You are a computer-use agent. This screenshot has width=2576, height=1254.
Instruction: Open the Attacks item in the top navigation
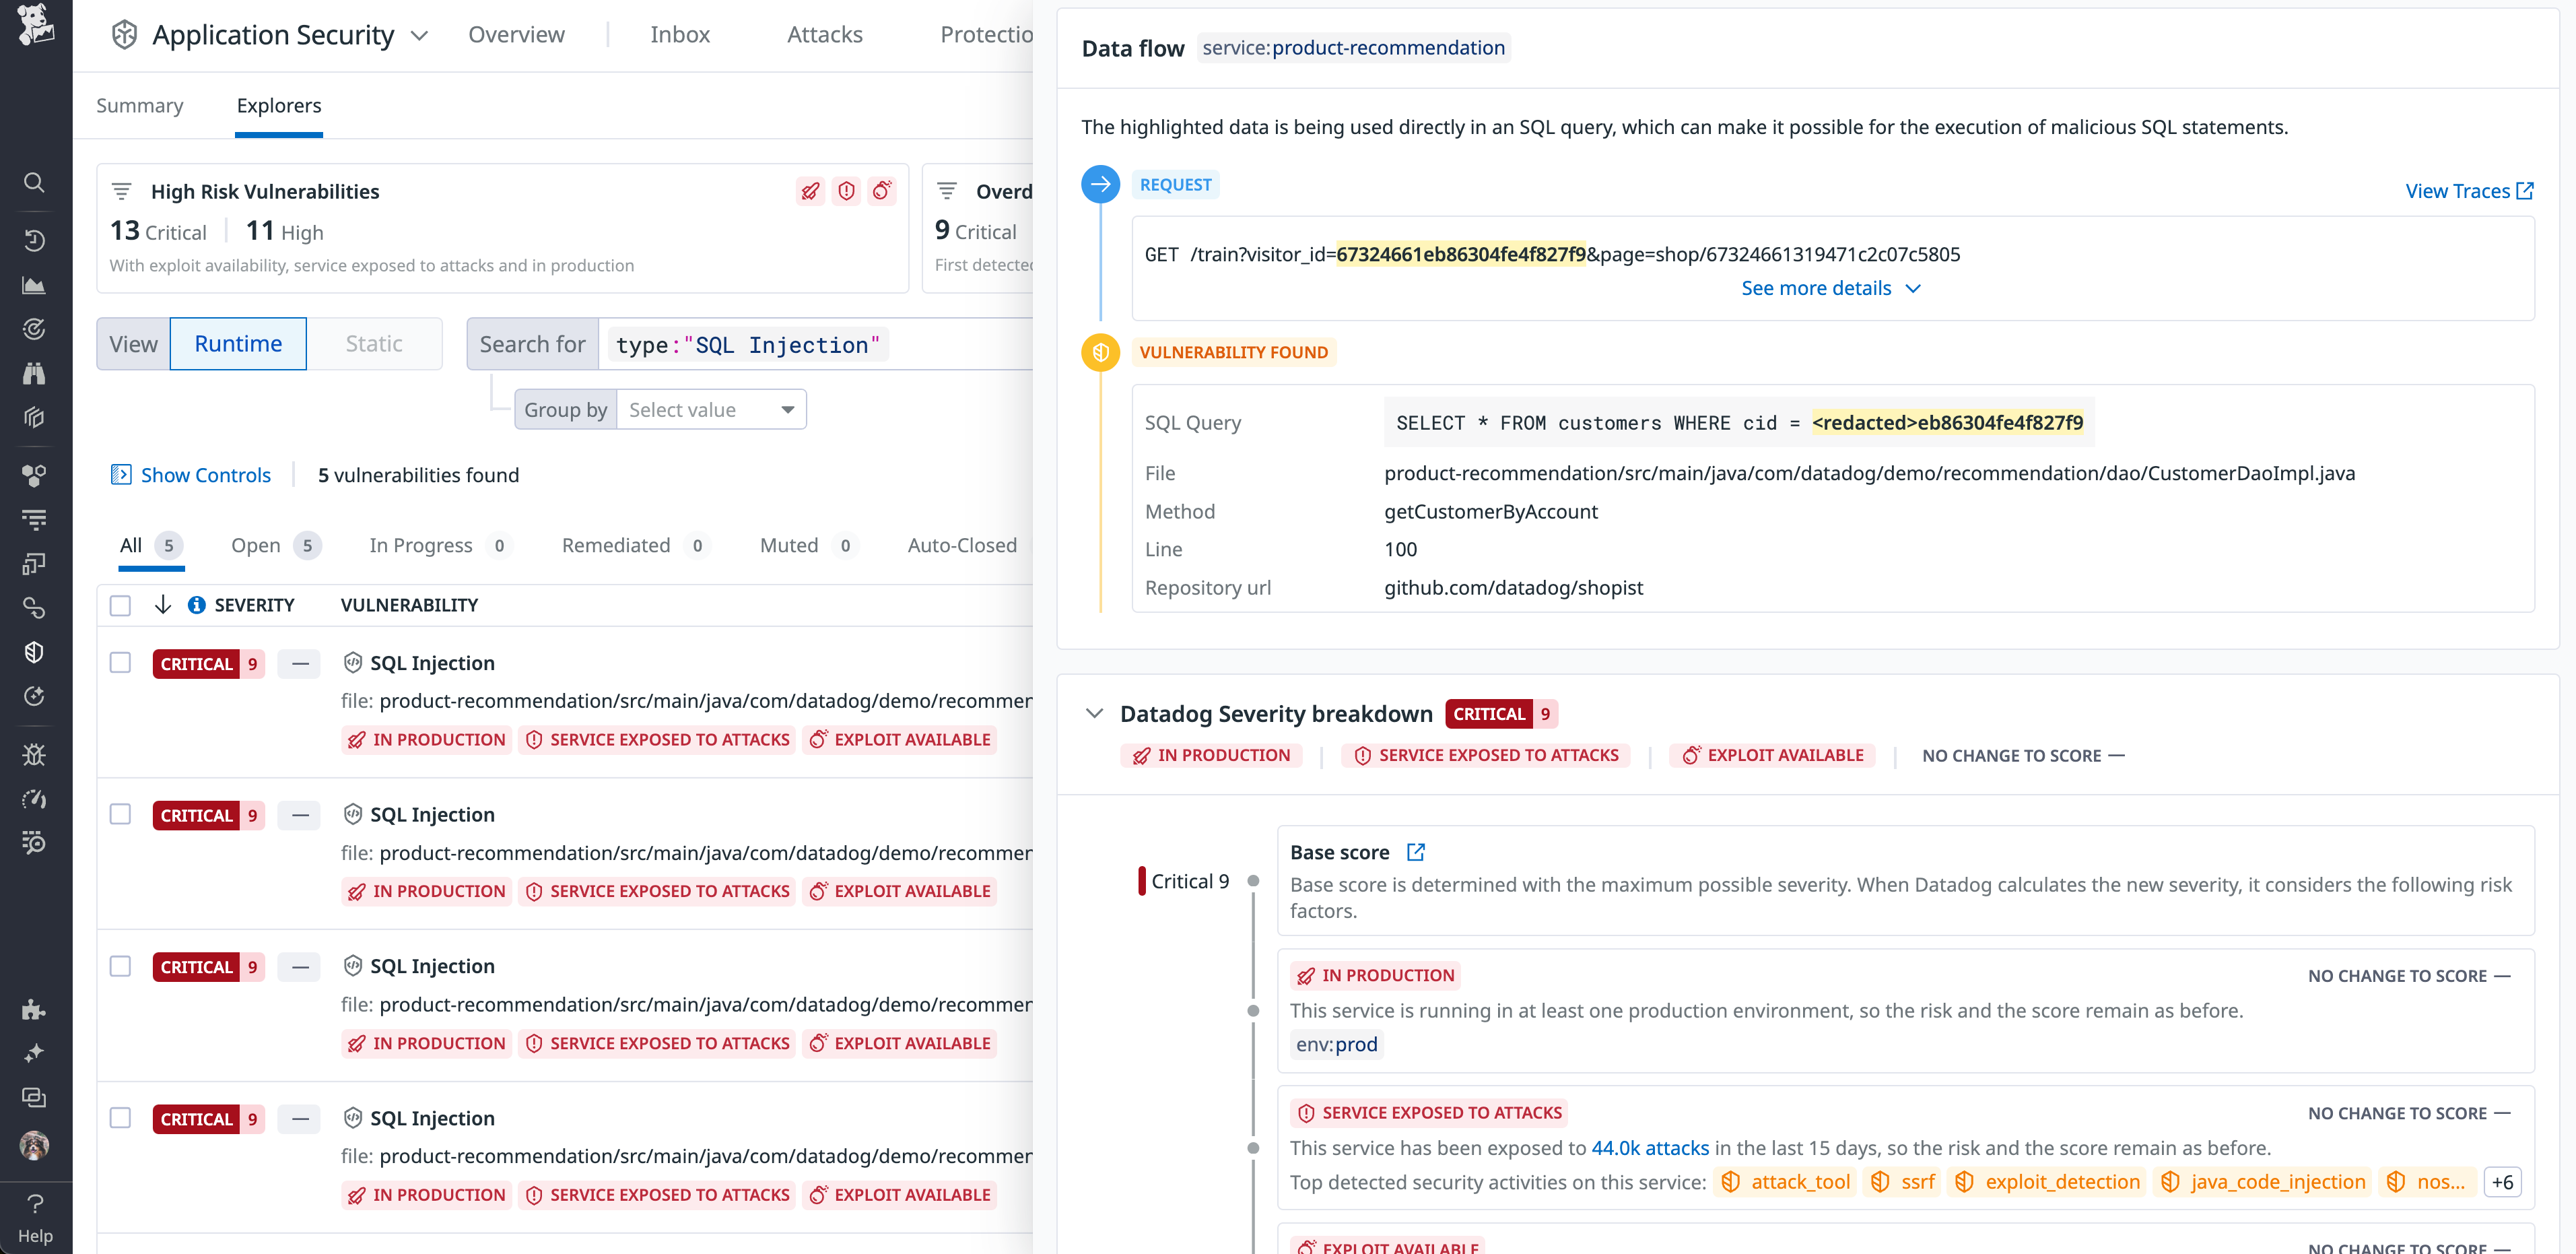[x=824, y=33]
